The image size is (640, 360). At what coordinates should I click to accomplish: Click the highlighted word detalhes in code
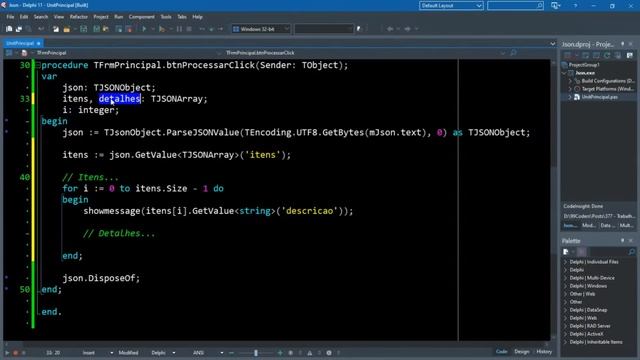(x=120, y=99)
